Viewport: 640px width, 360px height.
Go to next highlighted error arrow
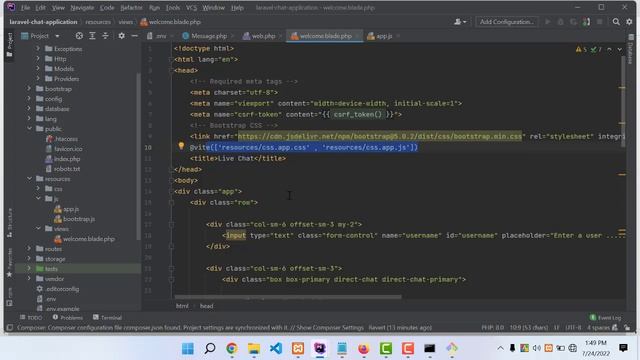pyautogui.click(x=620, y=49)
